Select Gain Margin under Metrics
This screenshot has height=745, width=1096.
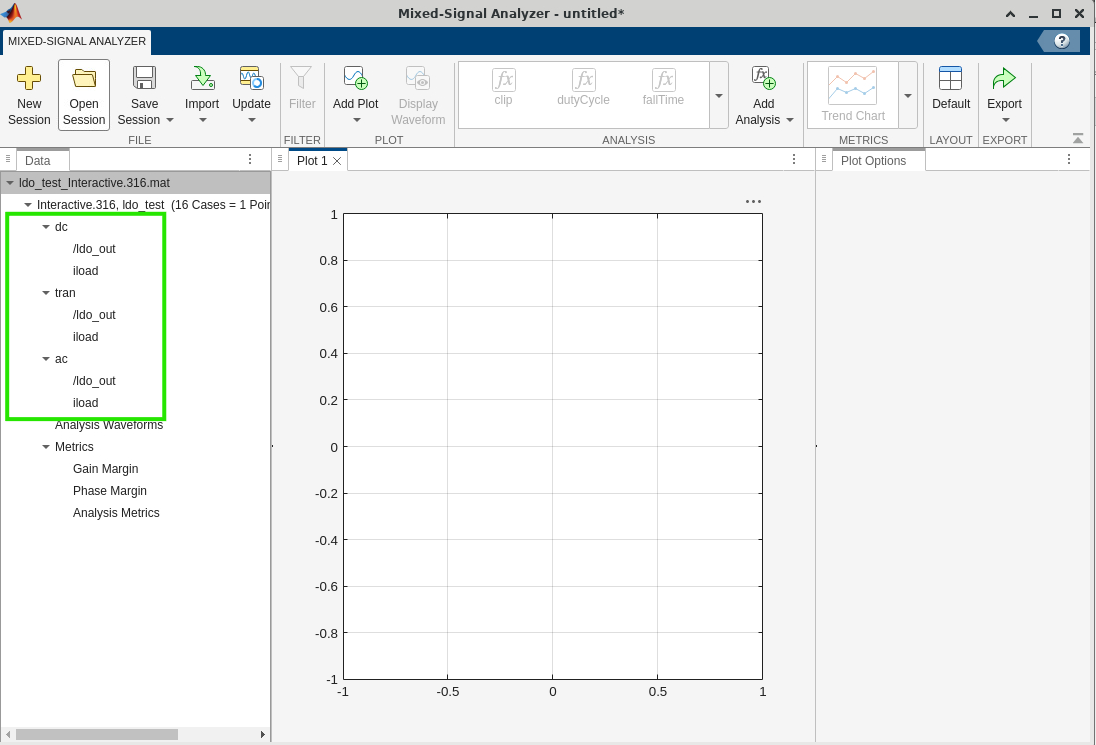(105, 468)
